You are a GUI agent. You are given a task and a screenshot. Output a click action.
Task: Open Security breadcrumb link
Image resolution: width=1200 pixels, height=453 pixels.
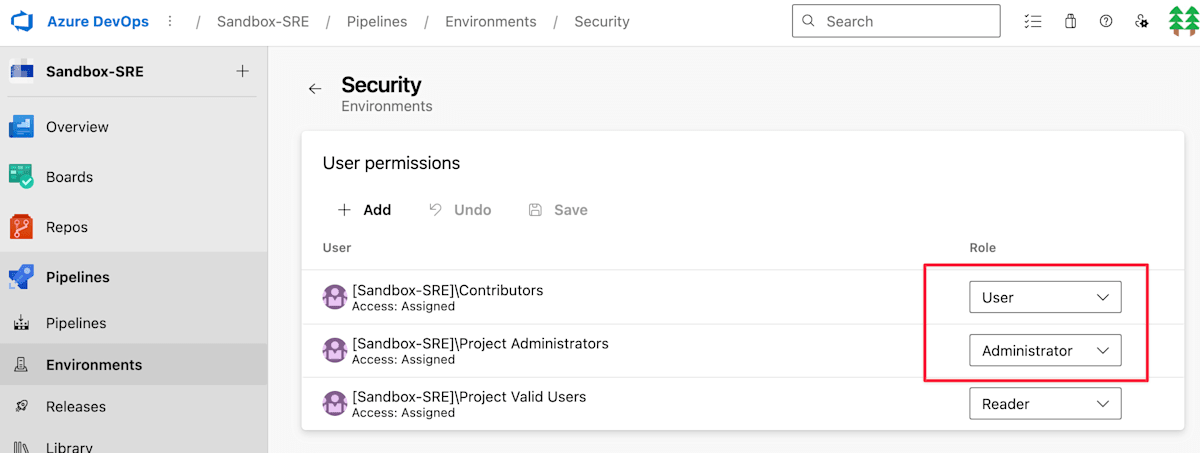(602, 21)
